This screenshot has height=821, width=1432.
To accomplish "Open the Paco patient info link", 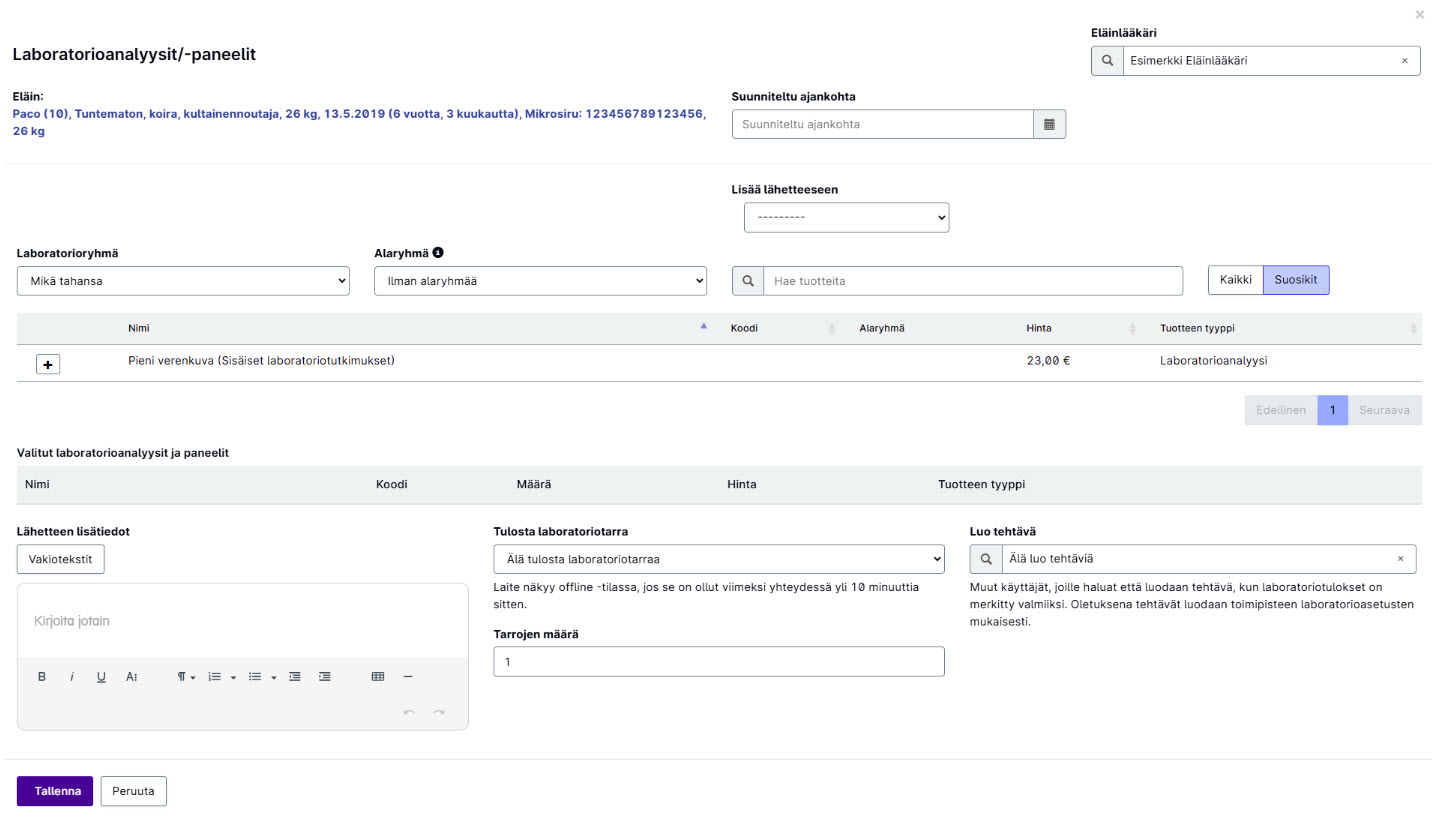I will [360, 123].
